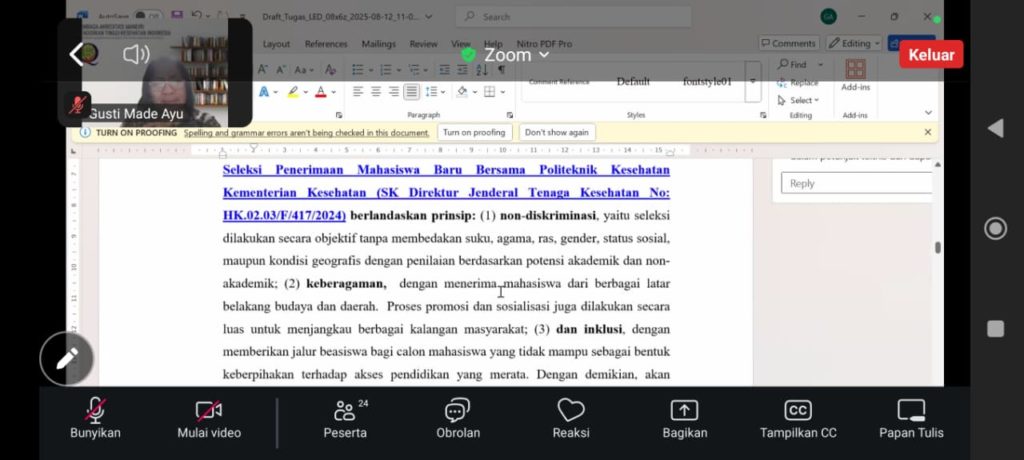Open the document filename dropdown arrow
The height and width of the screenshot is (460, 1024).
[428, 17]
